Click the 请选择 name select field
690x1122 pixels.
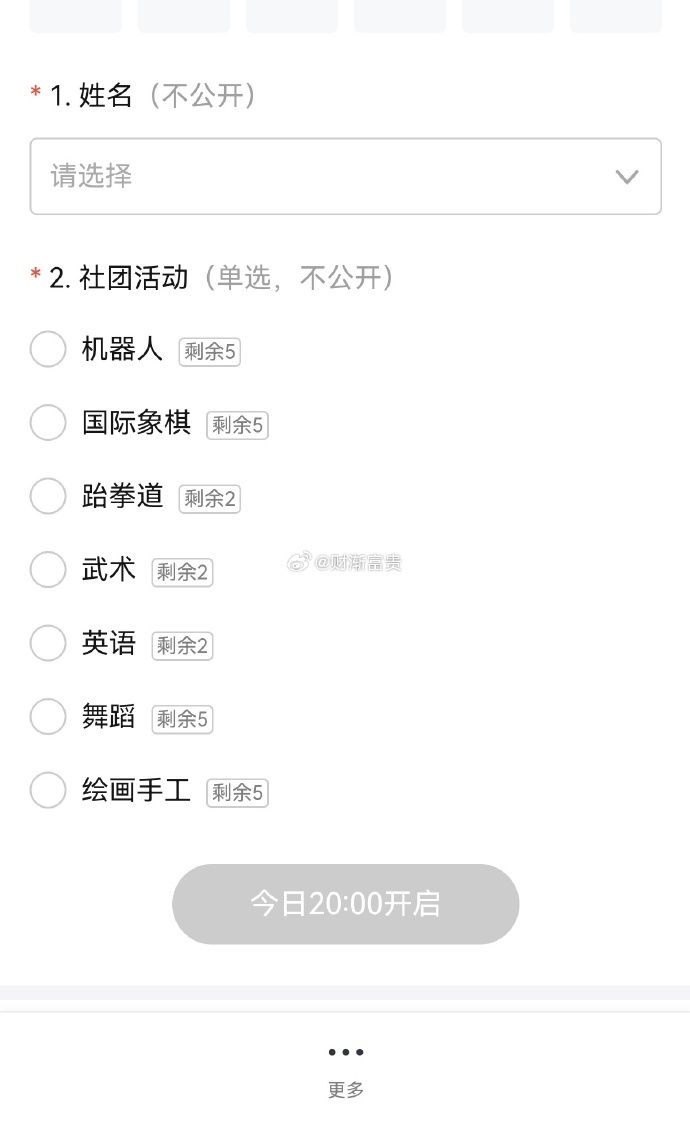(x=345, y=176)
